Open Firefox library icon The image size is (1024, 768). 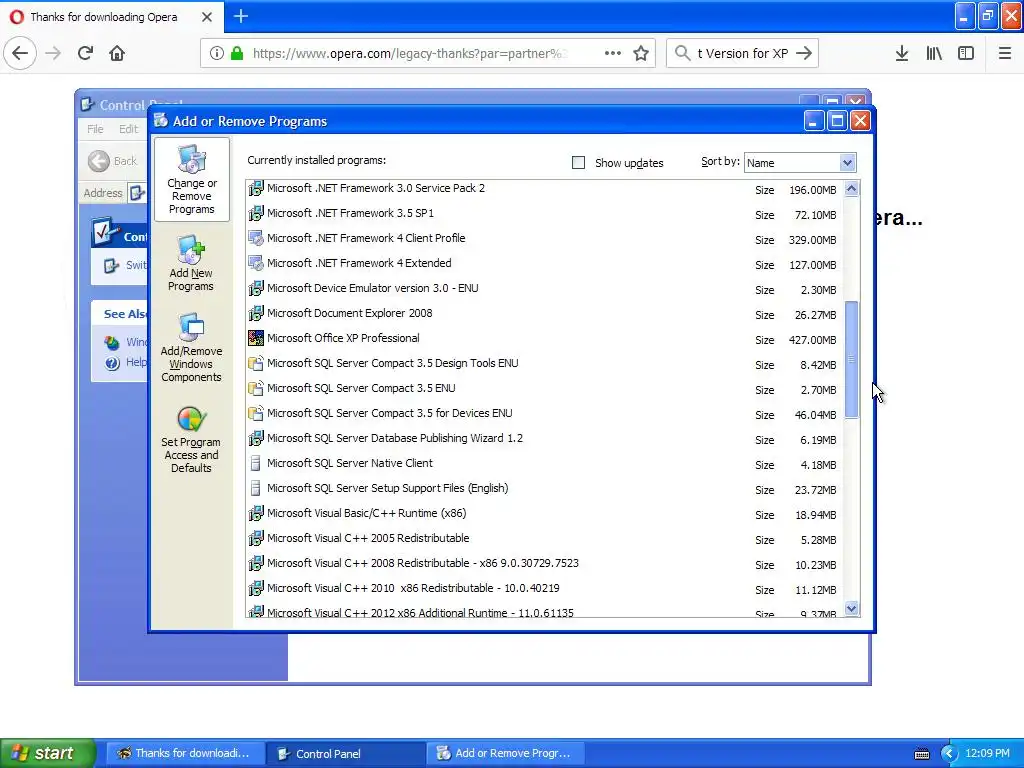934,53
